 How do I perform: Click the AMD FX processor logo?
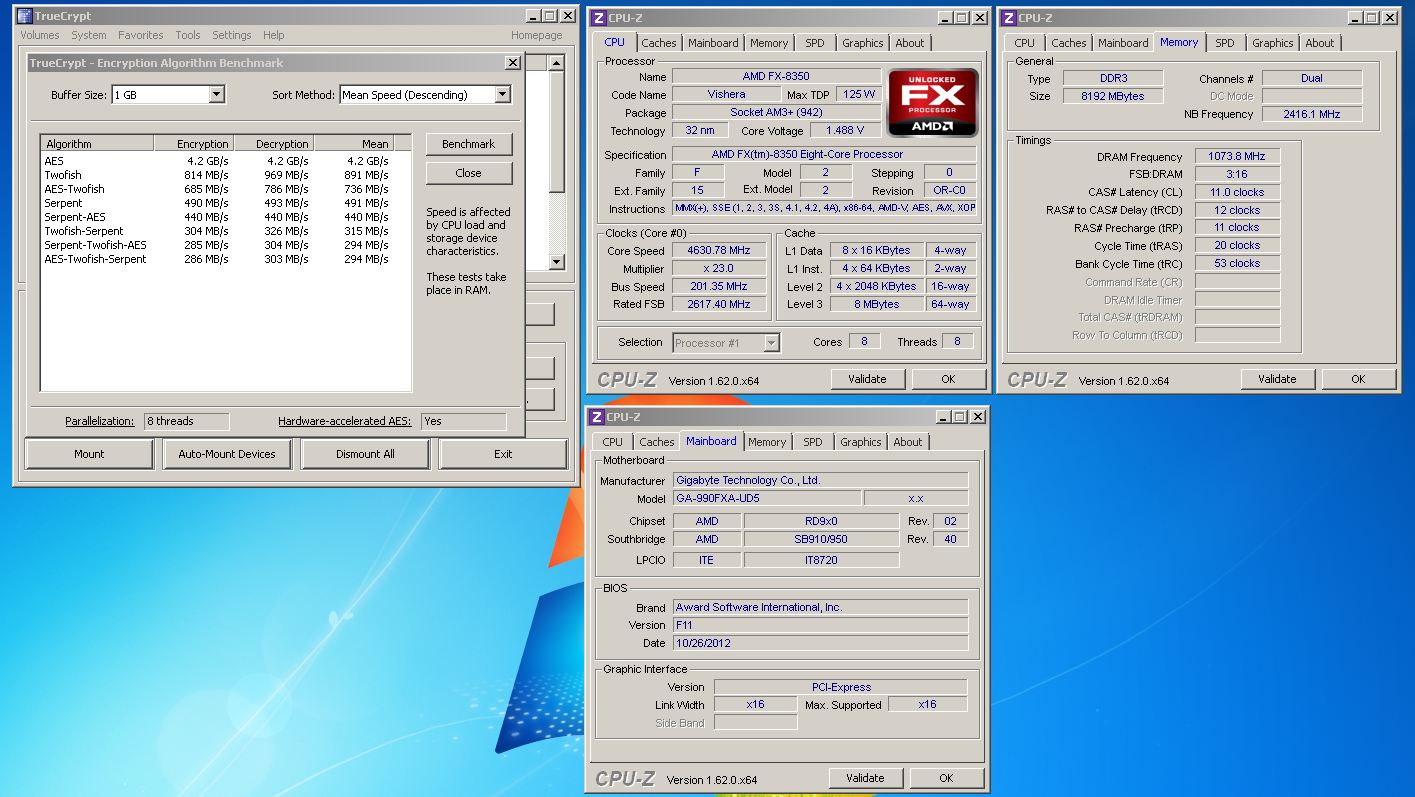pos(933,102)
